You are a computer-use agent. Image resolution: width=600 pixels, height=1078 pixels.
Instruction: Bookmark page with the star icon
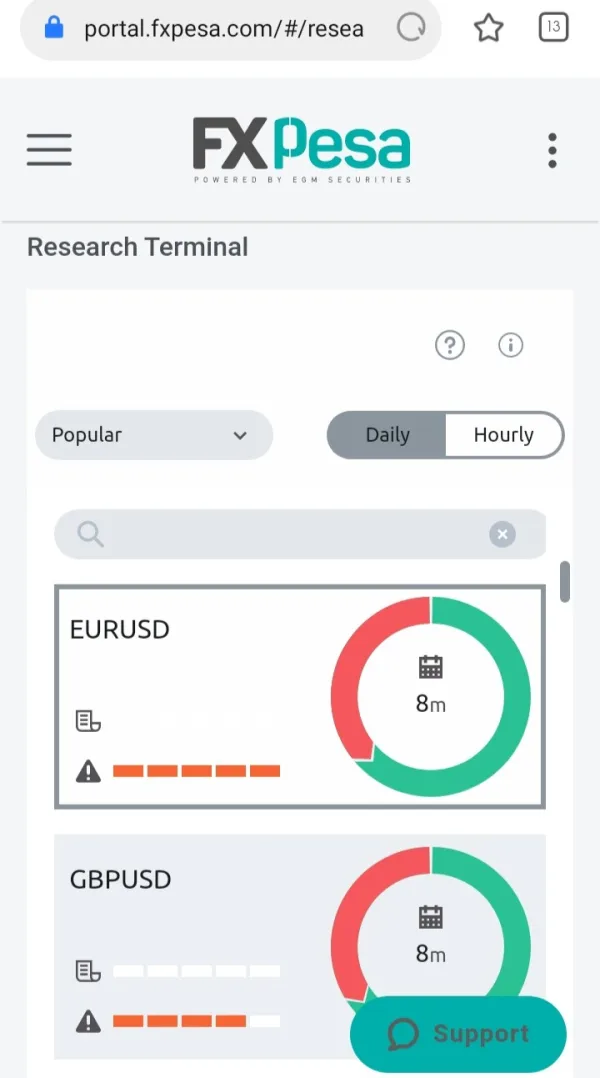[488, 28]
